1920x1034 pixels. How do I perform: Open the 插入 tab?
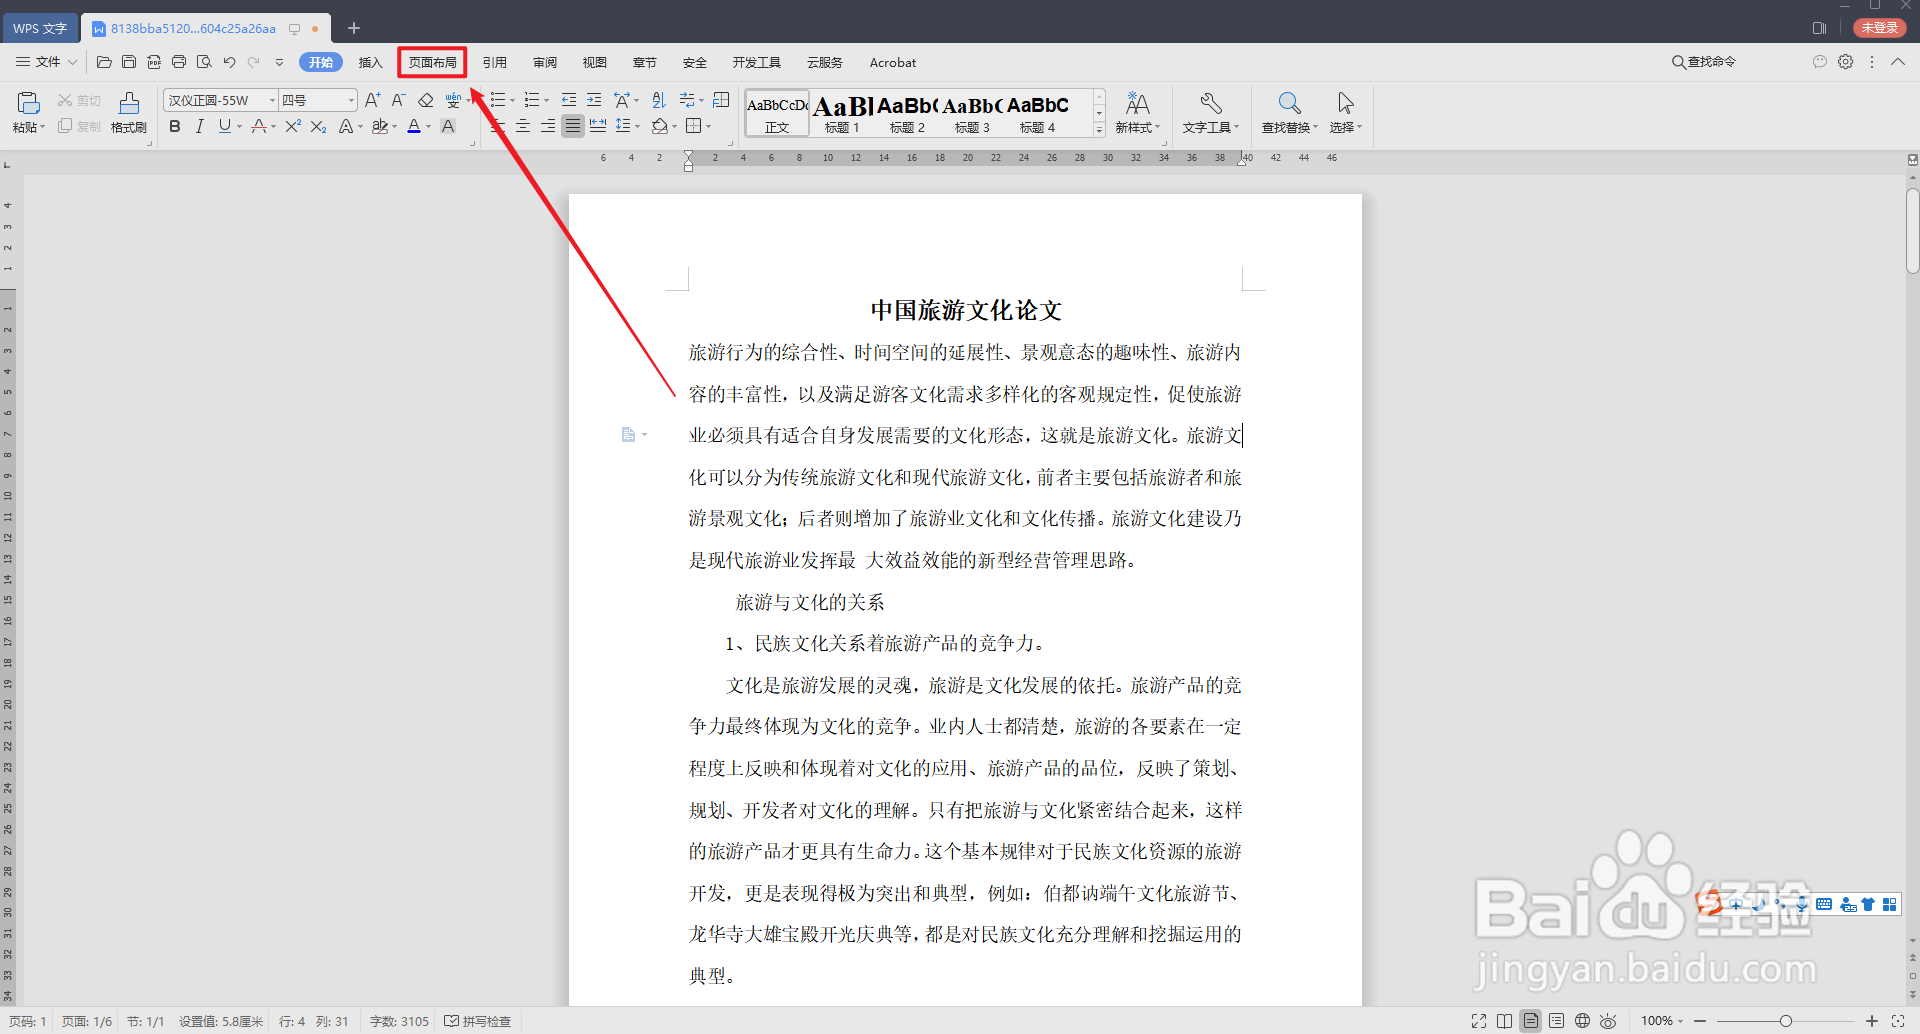coord(371,62)
